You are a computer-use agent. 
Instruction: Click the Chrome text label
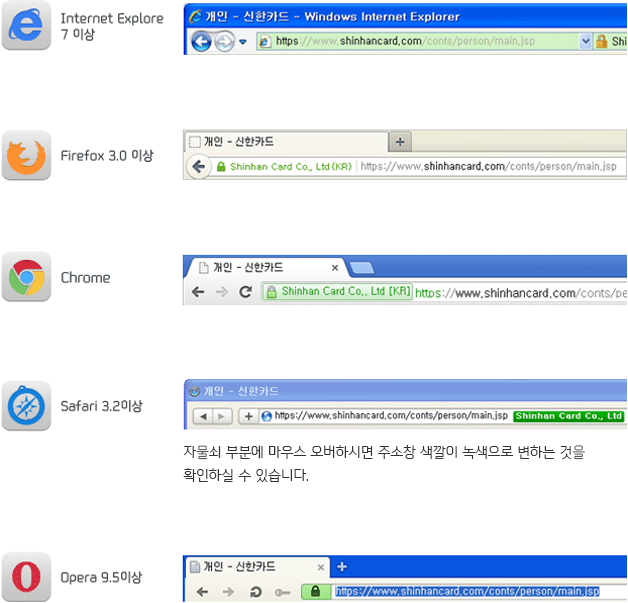(85, 277)
